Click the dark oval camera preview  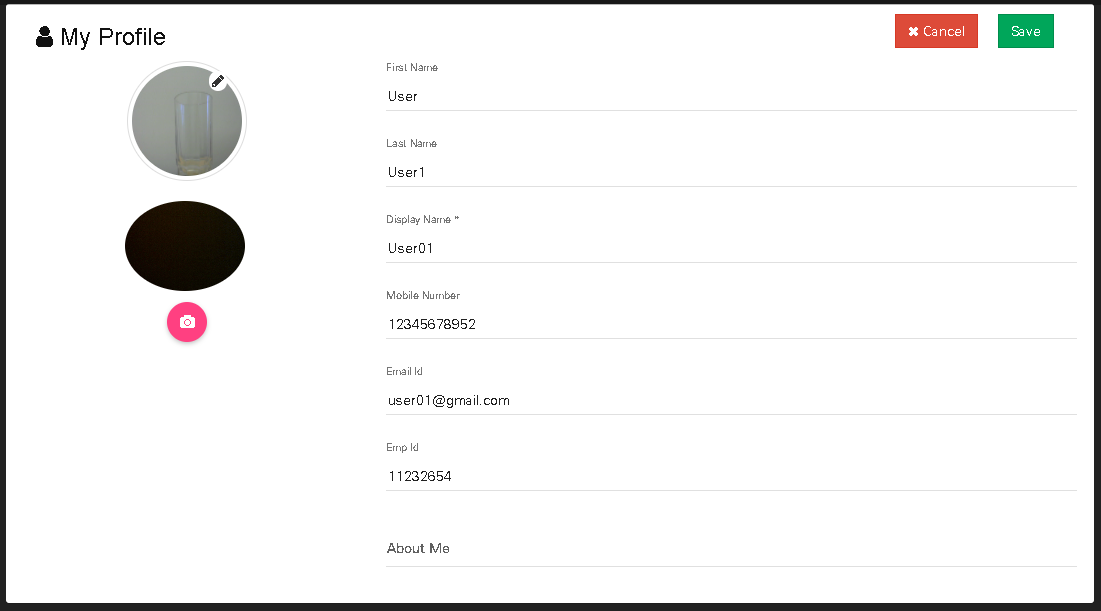[185, 246]
